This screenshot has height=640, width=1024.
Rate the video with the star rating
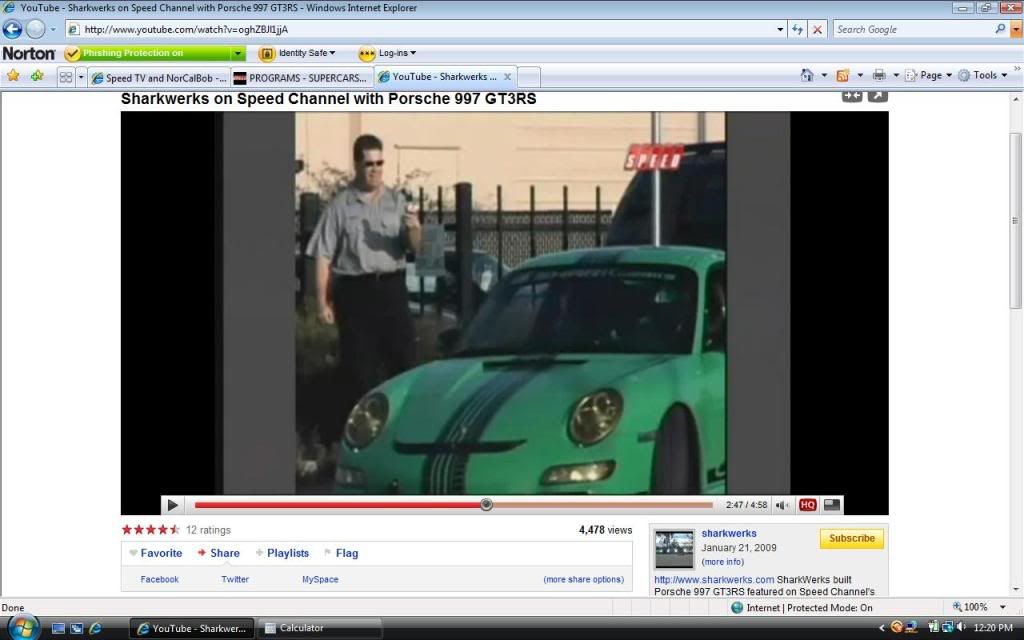[150, 530]
